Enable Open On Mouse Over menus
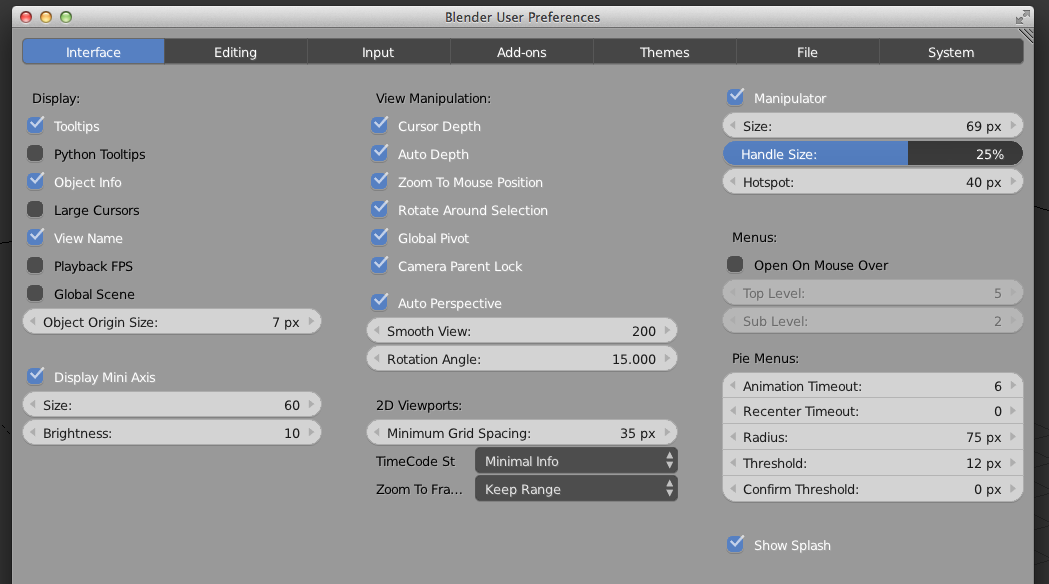Screen dimensions: 1049x584 point(735,265)
